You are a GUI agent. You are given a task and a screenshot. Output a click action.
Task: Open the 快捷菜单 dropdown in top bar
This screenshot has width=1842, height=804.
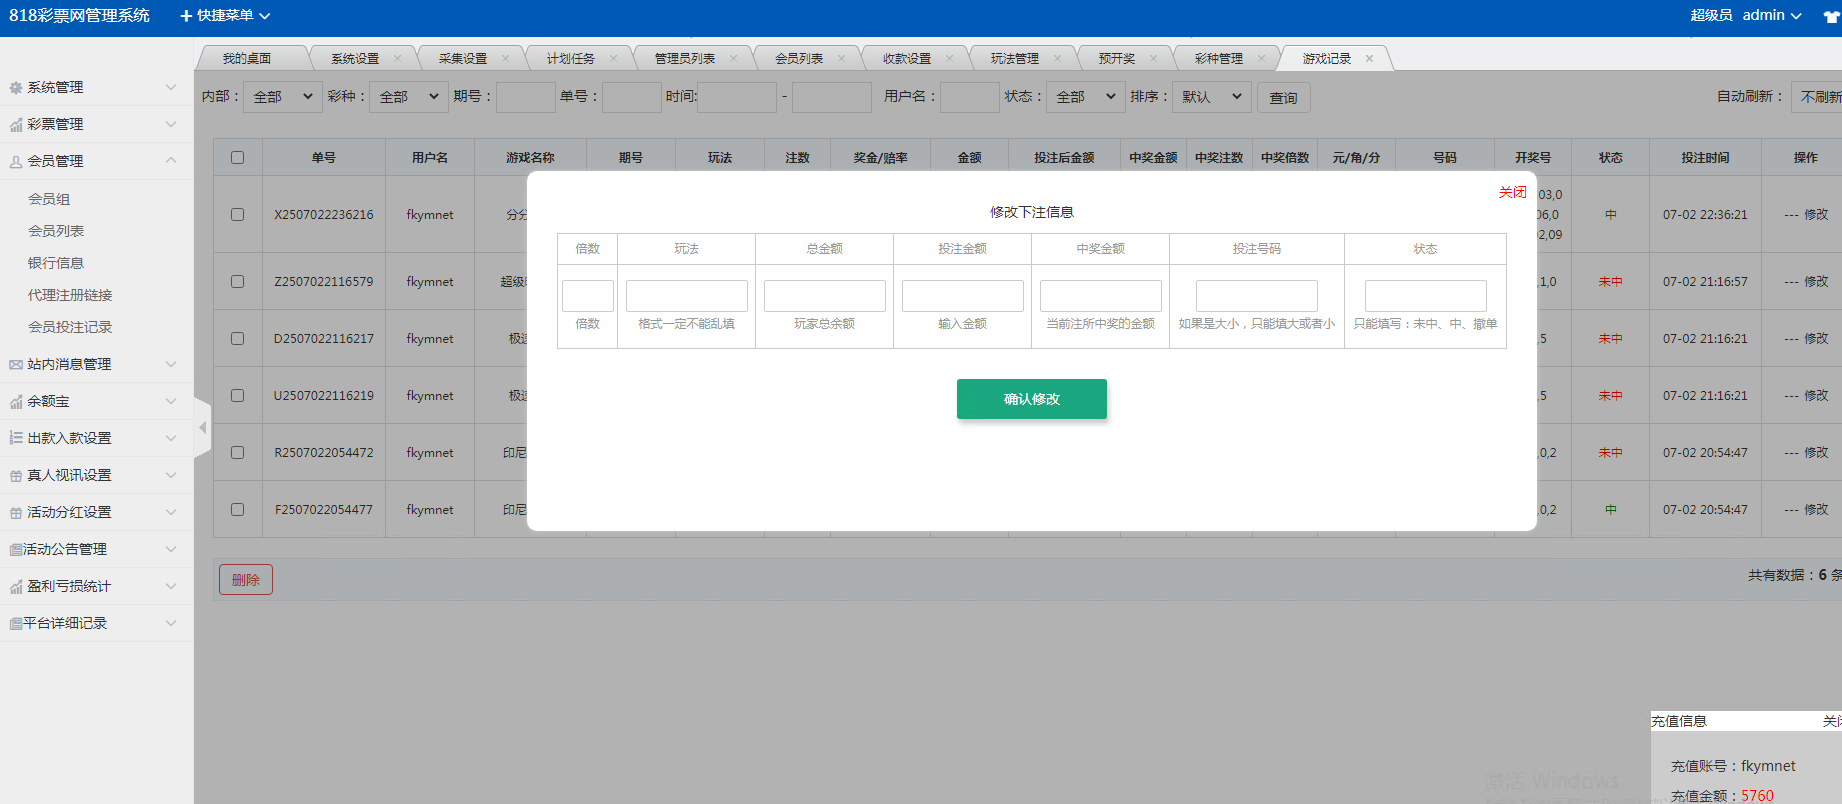[225, 16]
